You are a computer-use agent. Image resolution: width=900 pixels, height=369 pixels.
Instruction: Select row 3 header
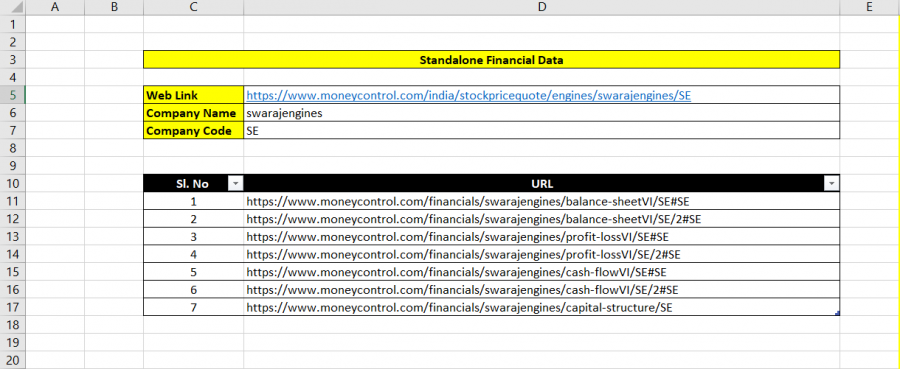coord(13,60)
